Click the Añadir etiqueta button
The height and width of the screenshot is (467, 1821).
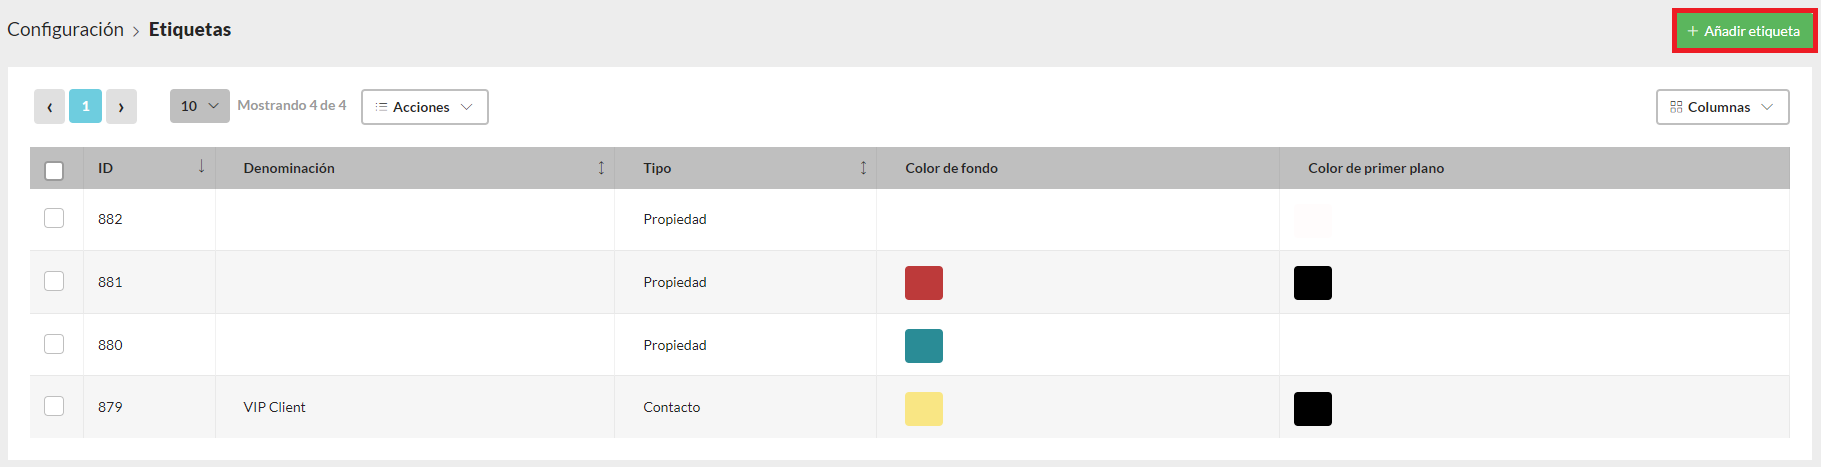coord(1744,31)
